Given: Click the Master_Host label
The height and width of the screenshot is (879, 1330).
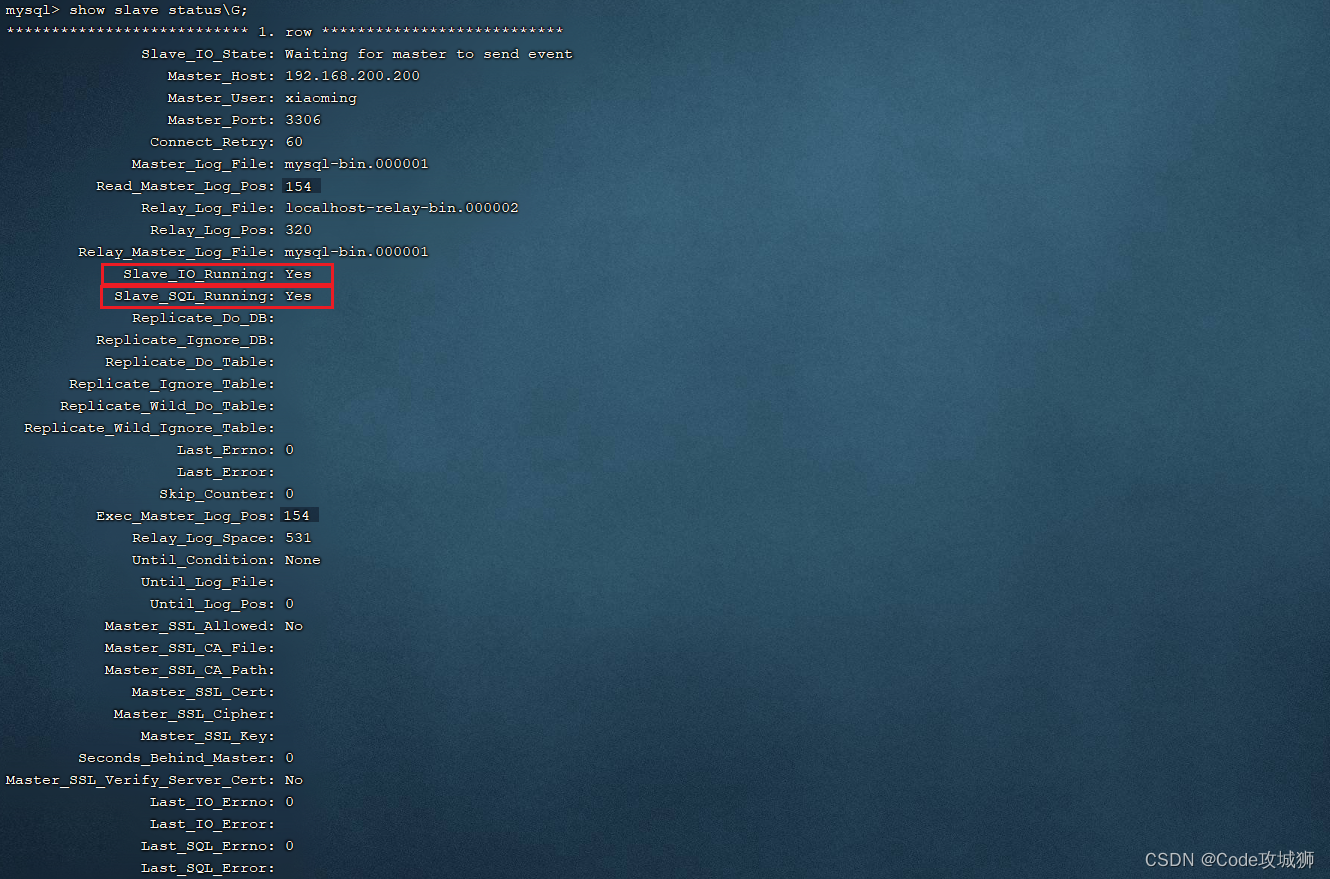Looking at the screenshot, I should coord(222,76).
